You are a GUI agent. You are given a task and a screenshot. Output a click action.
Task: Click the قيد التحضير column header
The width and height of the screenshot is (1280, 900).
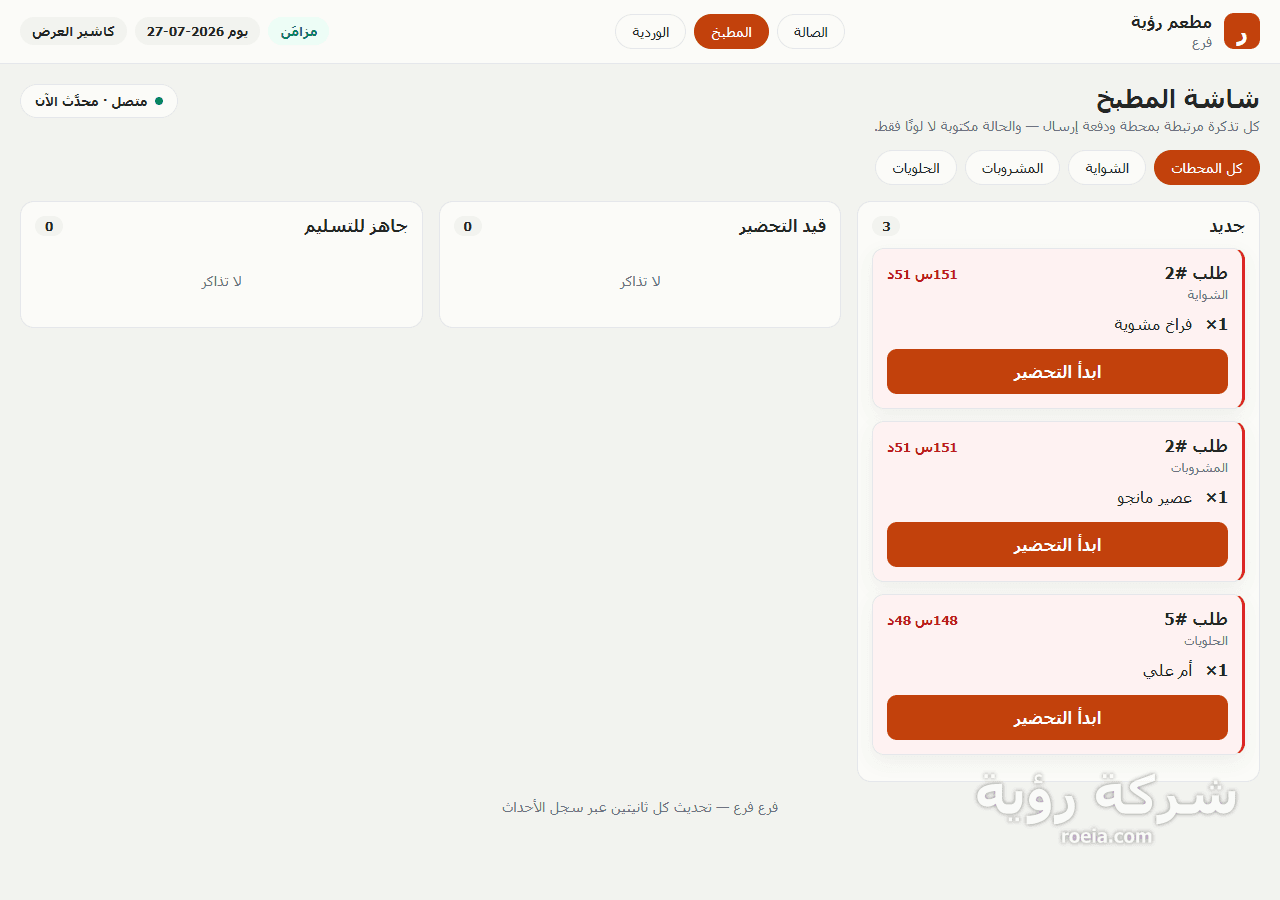click(783, 226)
